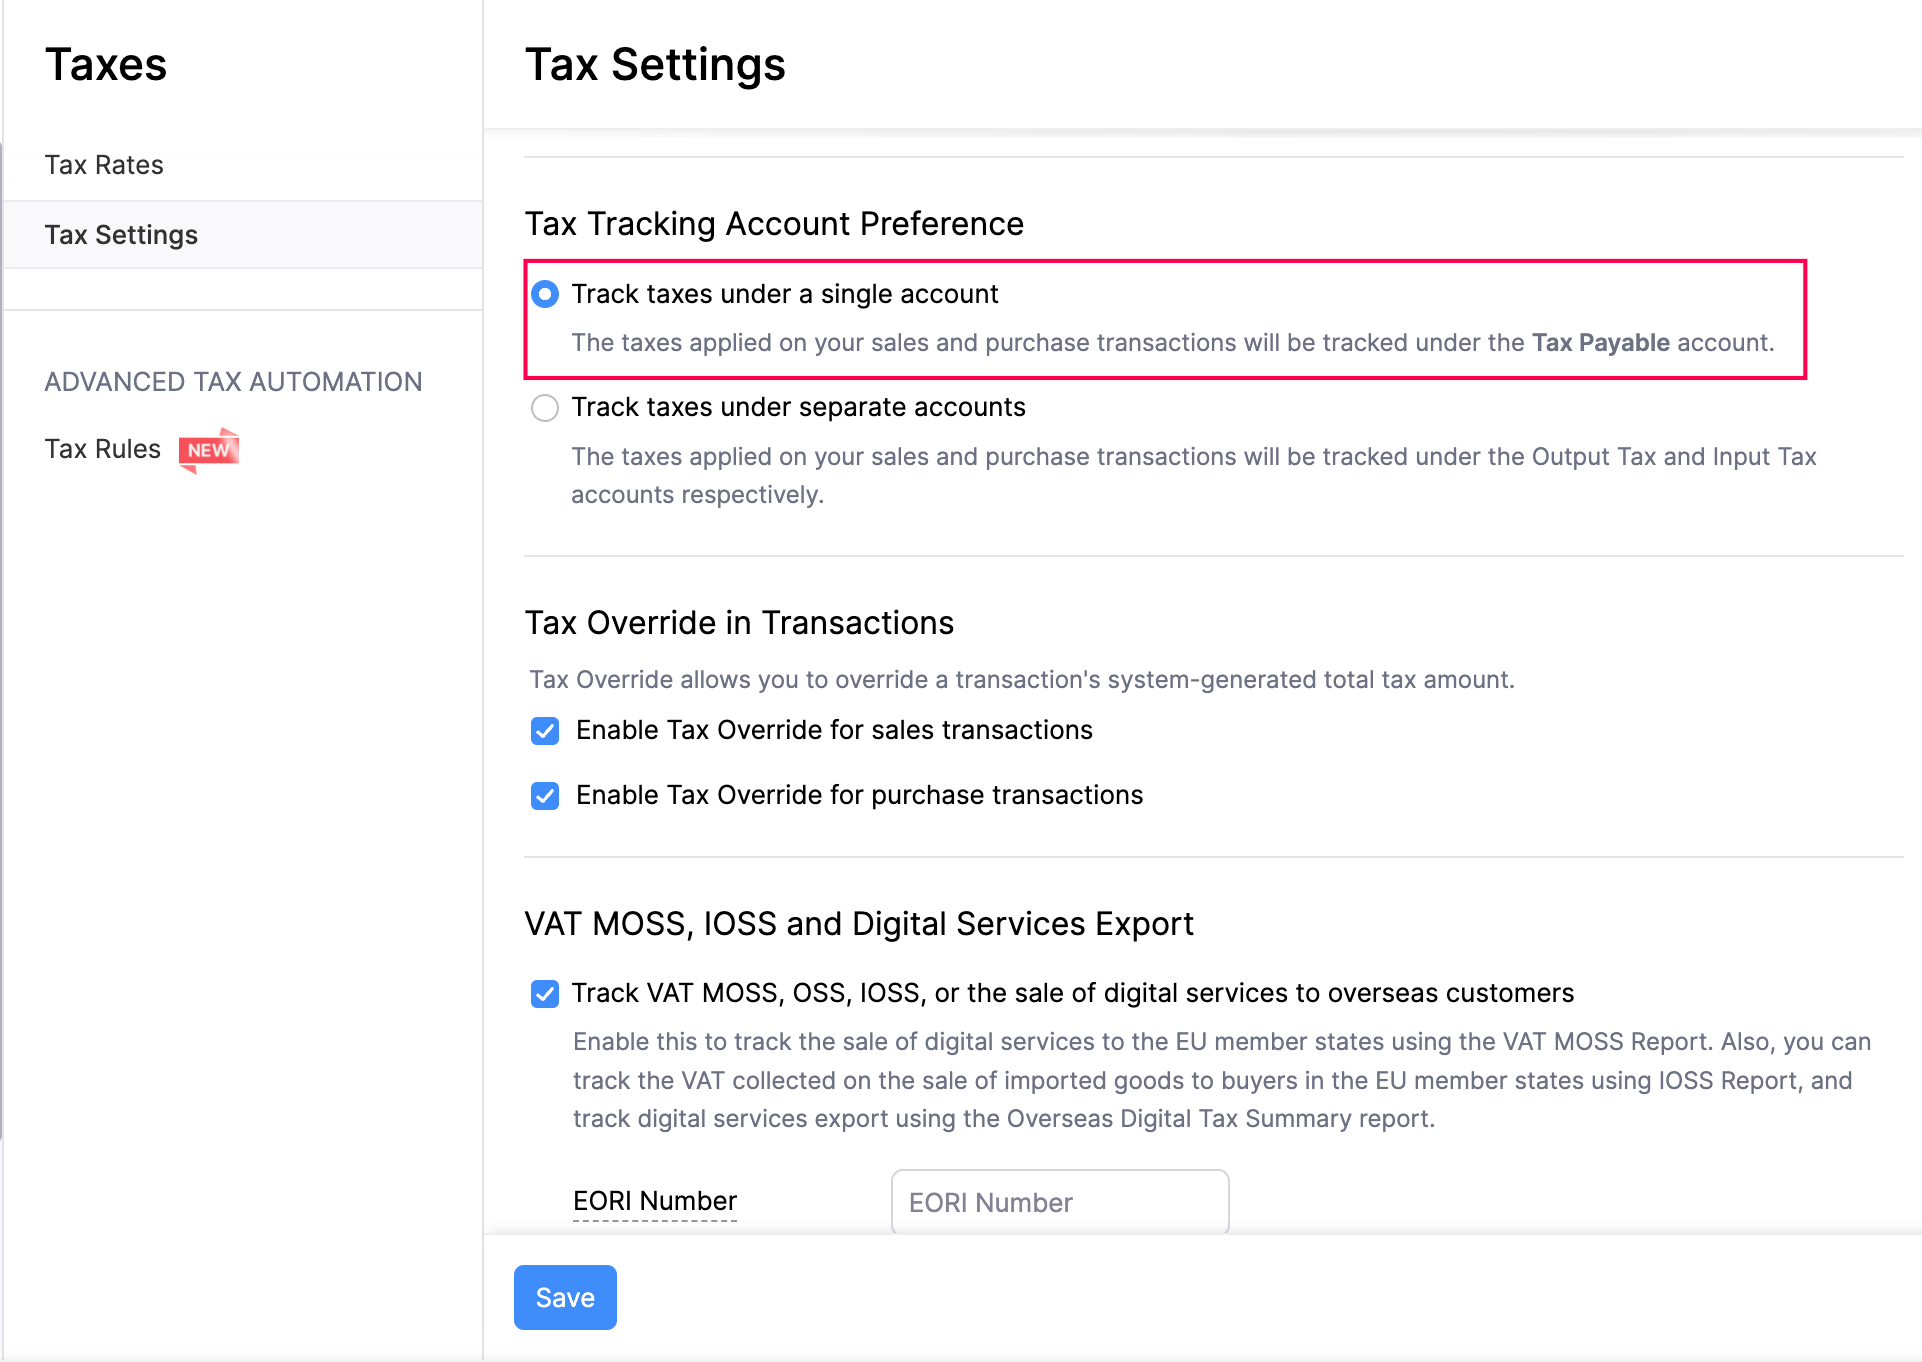Image resolution: width=1922 pixels, height=1362 pixels.
Task: Uncheck the VAT MOSS tracking option
Action: point(545,993)
